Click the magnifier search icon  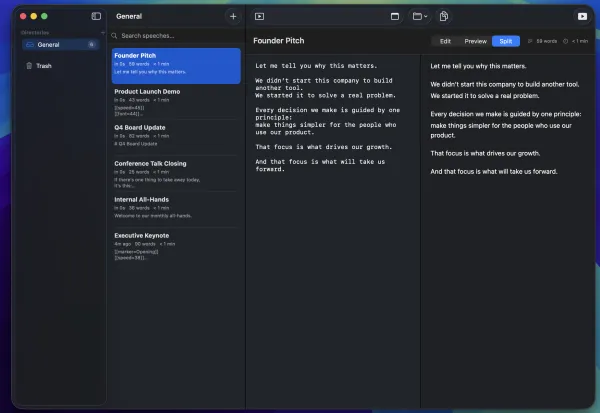point(114,36)
